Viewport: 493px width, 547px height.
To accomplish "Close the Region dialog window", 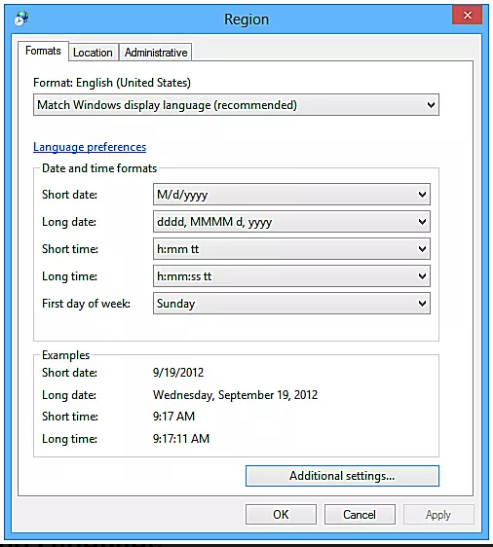I will click(x=467, y=15).
